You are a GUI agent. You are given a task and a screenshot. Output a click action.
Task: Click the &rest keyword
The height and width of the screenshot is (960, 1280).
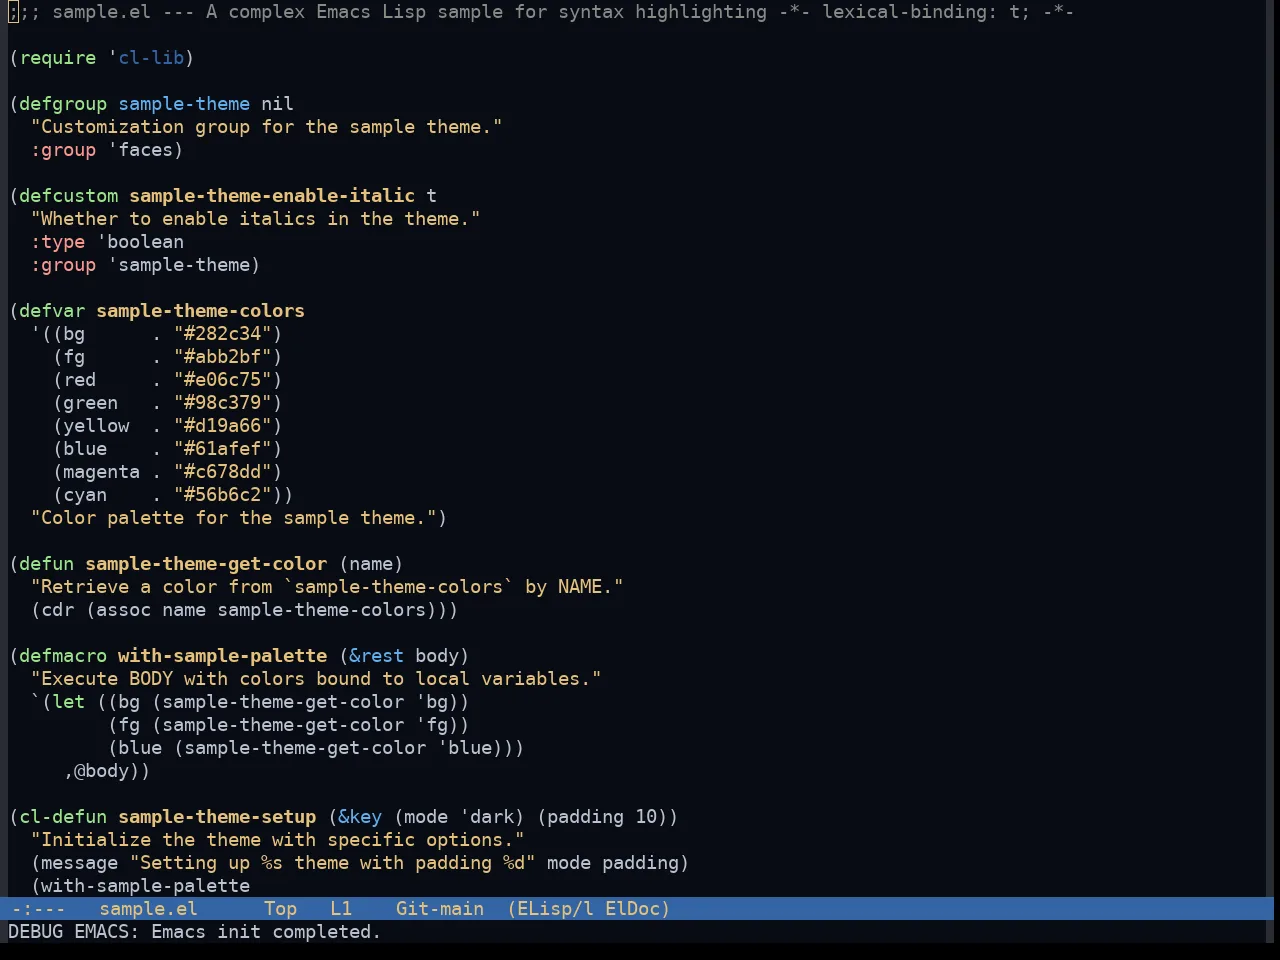point(377,656)
